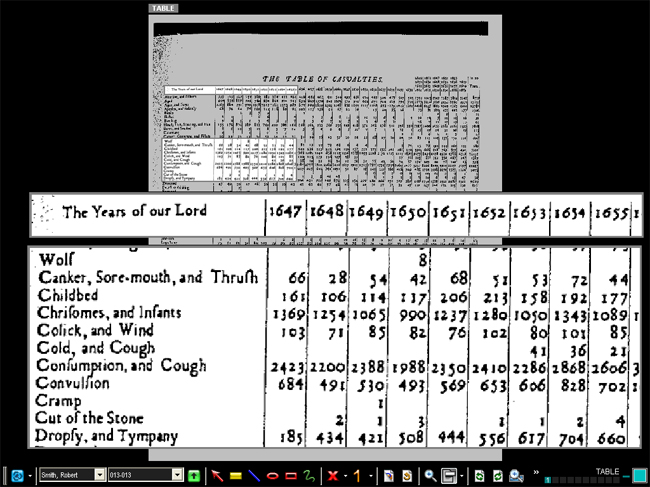Select the red ellipse annotation tool
The height and width of the screenshot is (487, 650).
(272, 476)
